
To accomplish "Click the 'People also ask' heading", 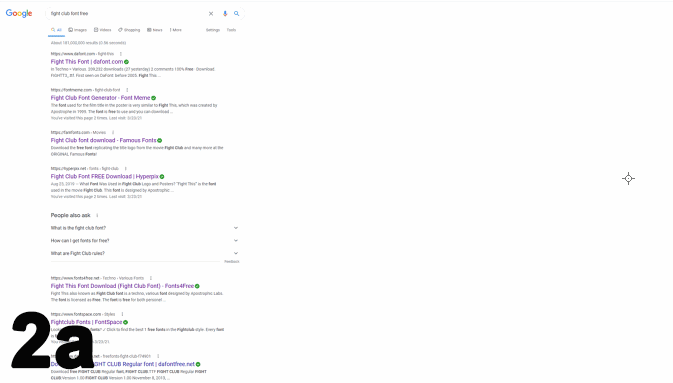I will coord(70,216).
